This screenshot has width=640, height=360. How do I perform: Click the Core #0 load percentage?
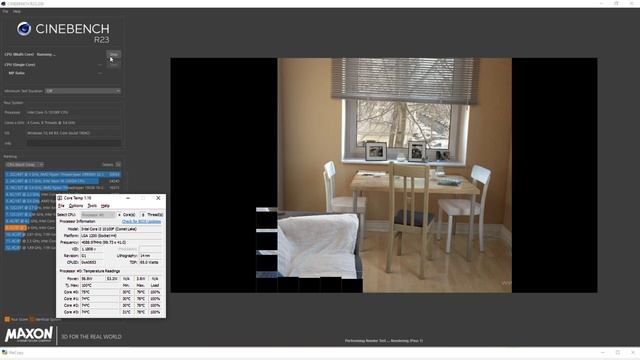155,292
